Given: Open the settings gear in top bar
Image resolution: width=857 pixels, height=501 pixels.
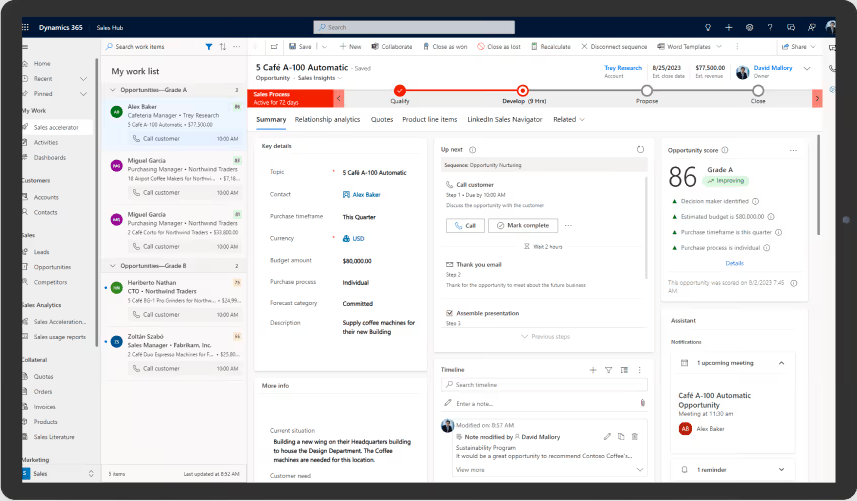Looking at the screenshot, I should tap(749, 27).
